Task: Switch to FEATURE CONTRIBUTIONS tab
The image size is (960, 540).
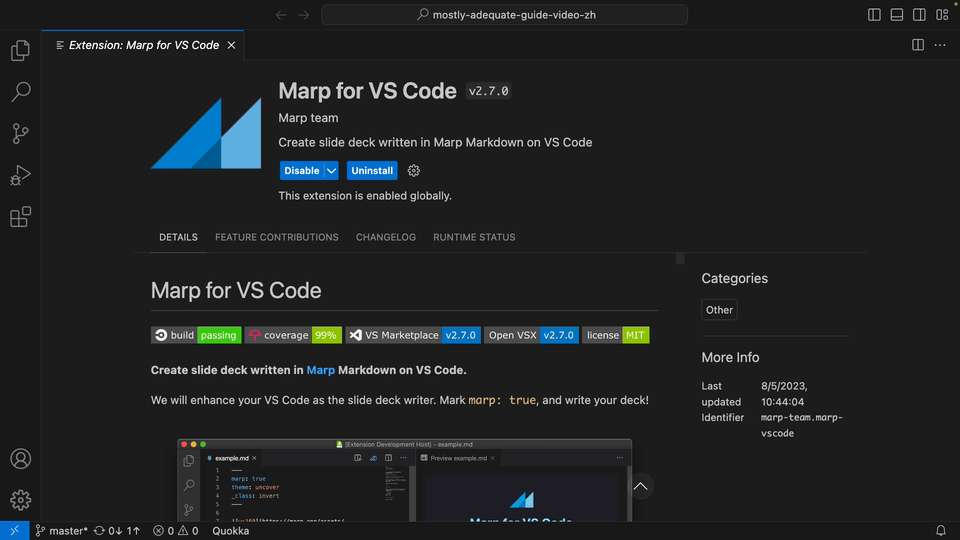Action: [x=277, y=238]
